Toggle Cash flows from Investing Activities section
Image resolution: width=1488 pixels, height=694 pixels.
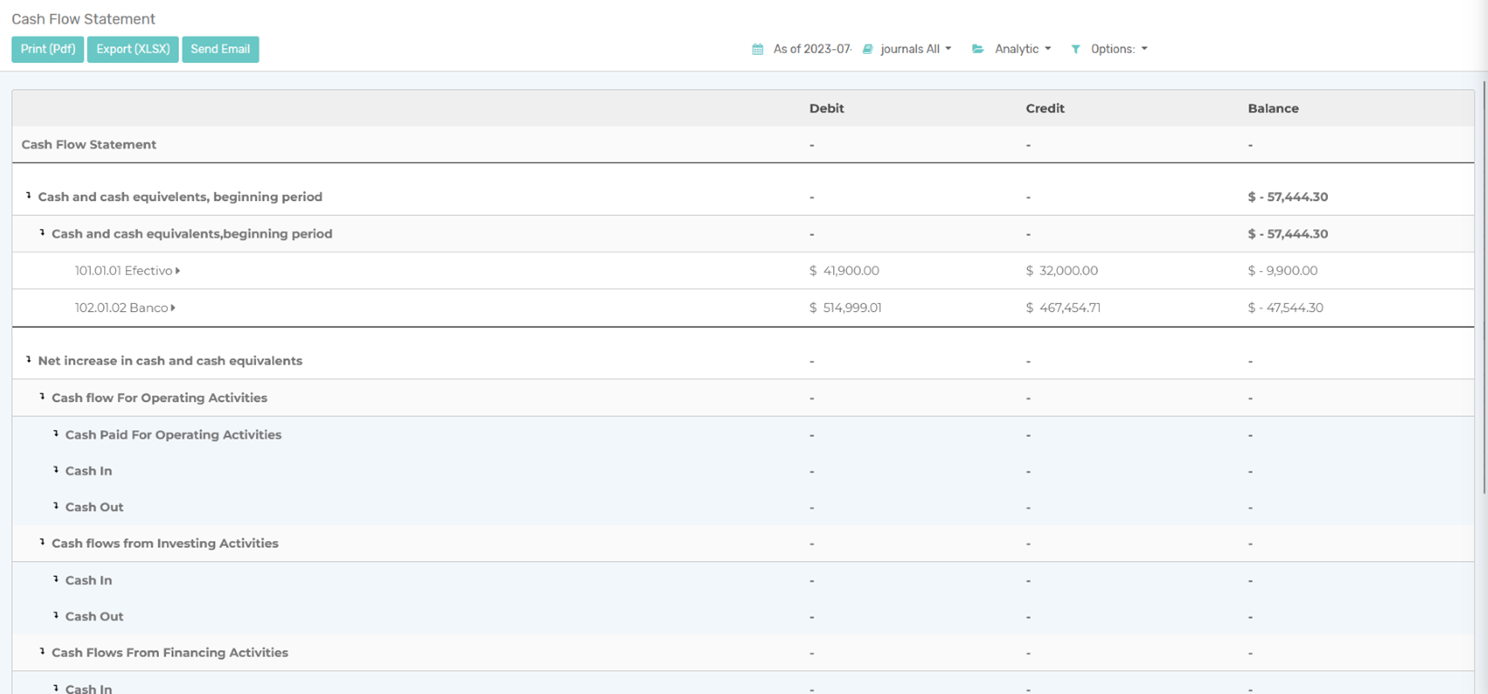[165, 544]
